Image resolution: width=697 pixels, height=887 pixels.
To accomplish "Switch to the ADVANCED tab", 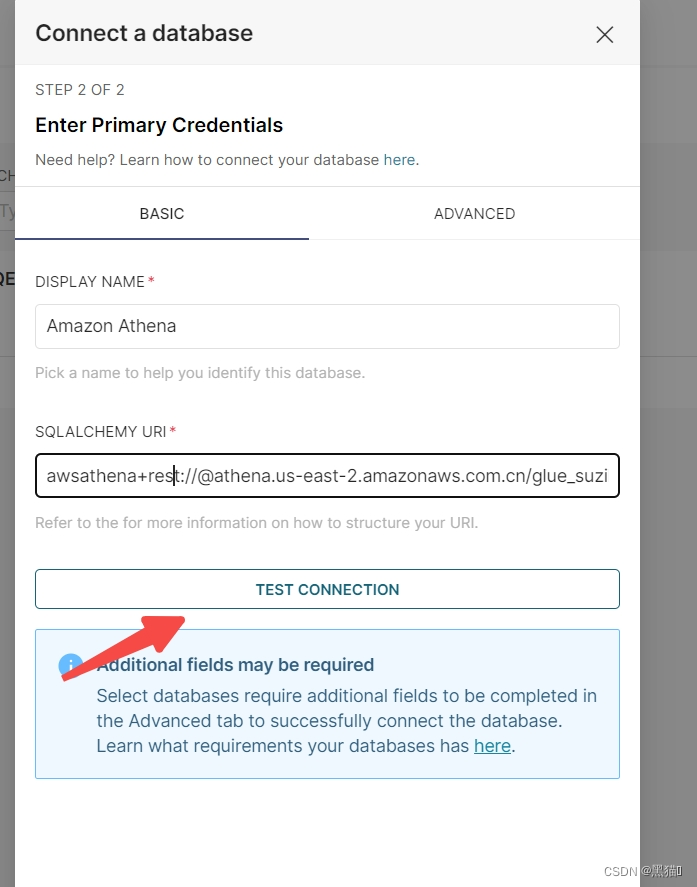I will click(x=474, y=214).
